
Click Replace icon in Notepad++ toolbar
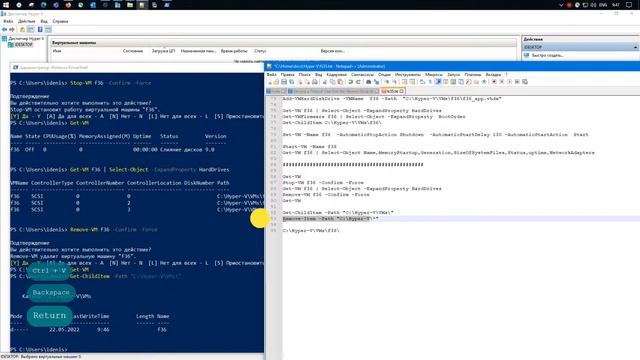pos(376,82)
